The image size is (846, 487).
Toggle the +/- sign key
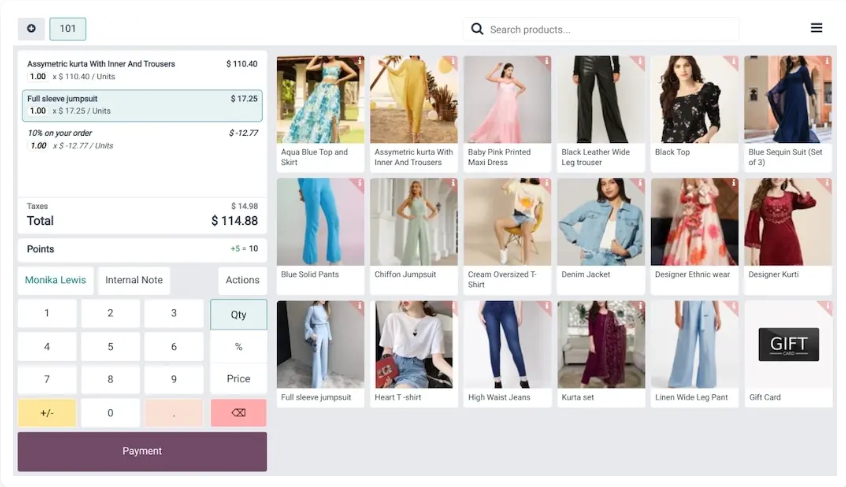point(46,412)
